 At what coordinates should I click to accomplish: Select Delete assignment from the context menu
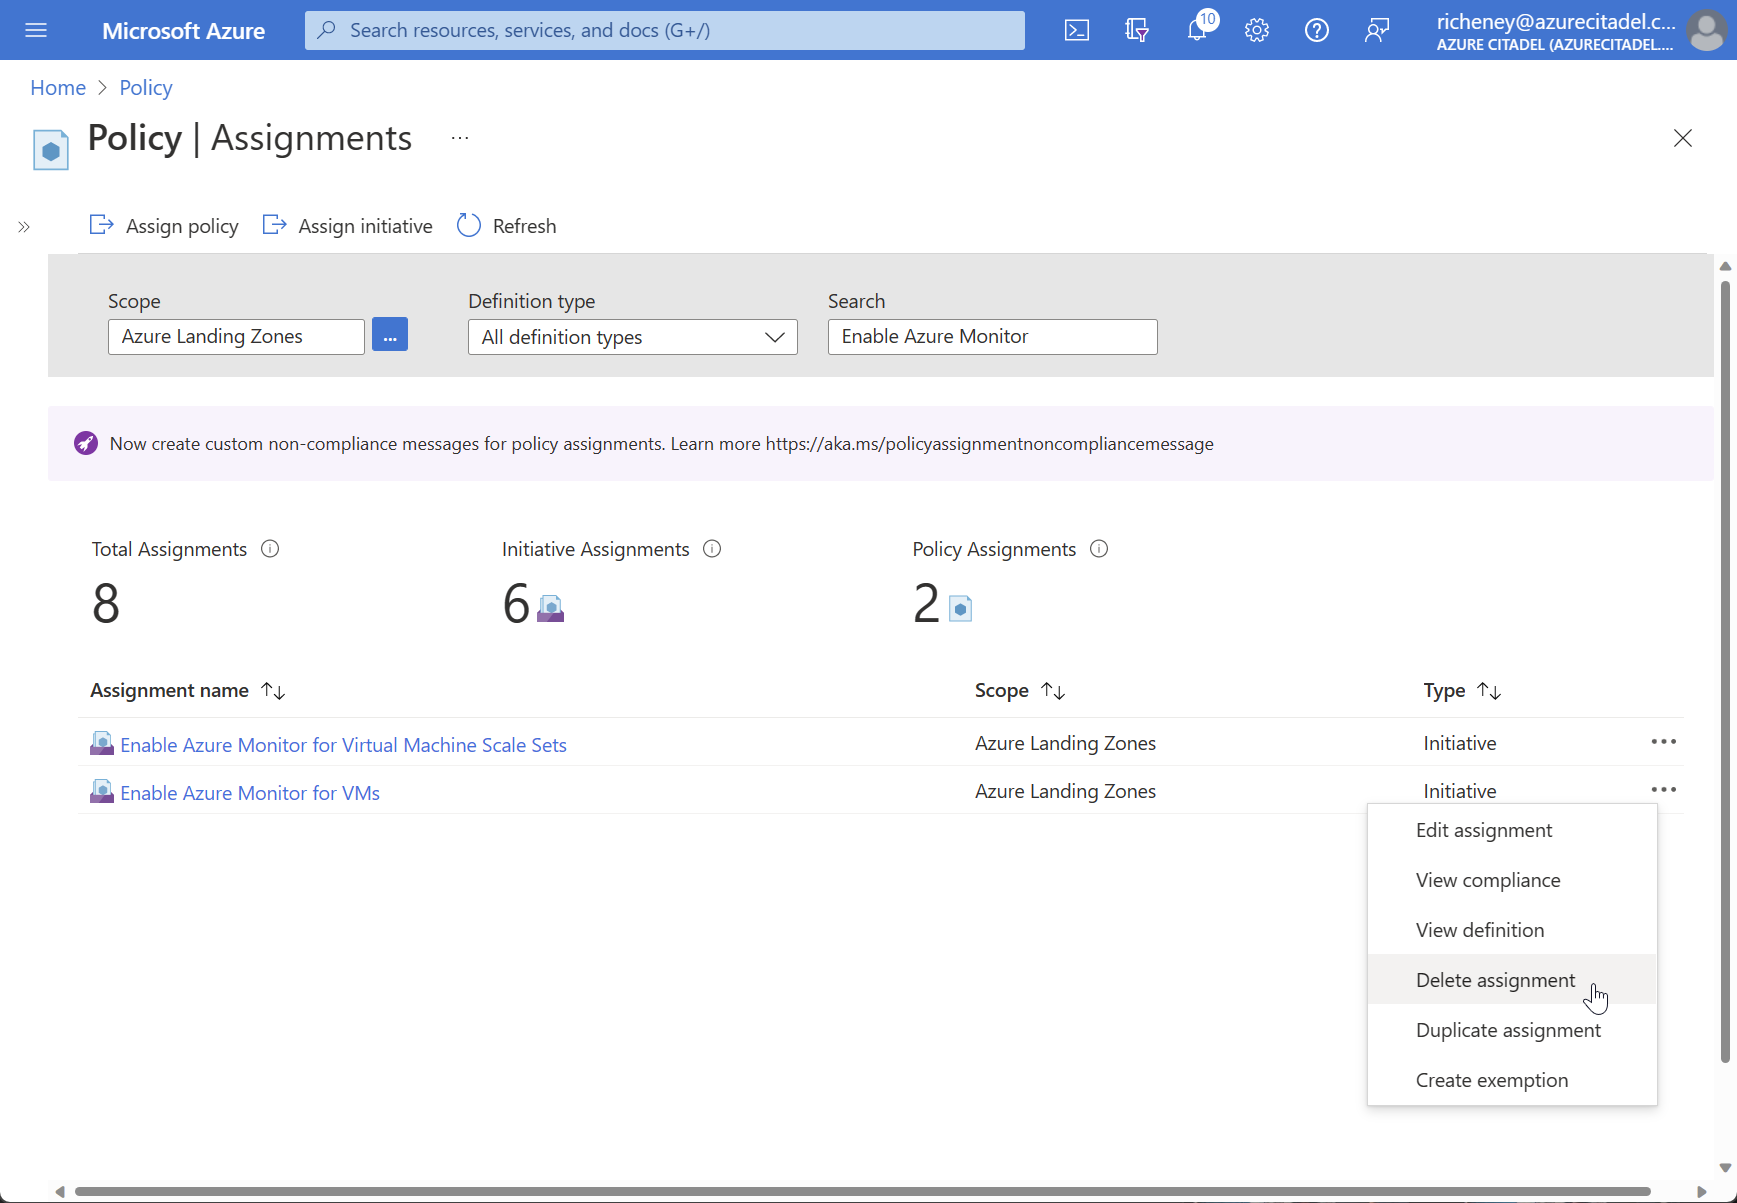[x=1495, y=980]
